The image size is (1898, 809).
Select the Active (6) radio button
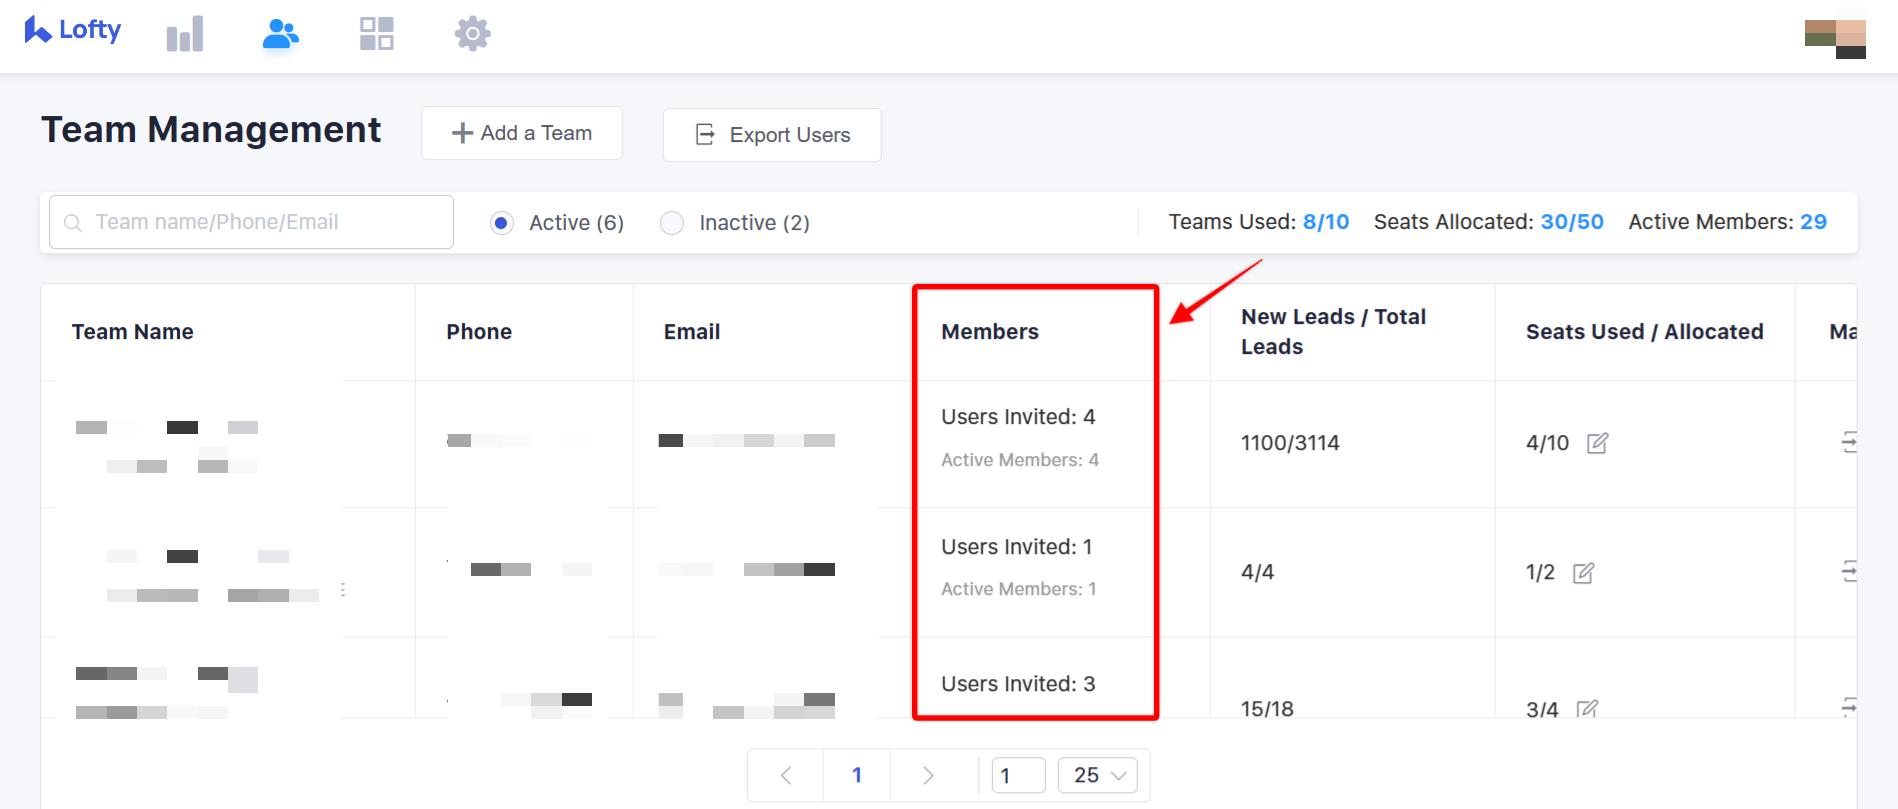(x=502, y=223)
